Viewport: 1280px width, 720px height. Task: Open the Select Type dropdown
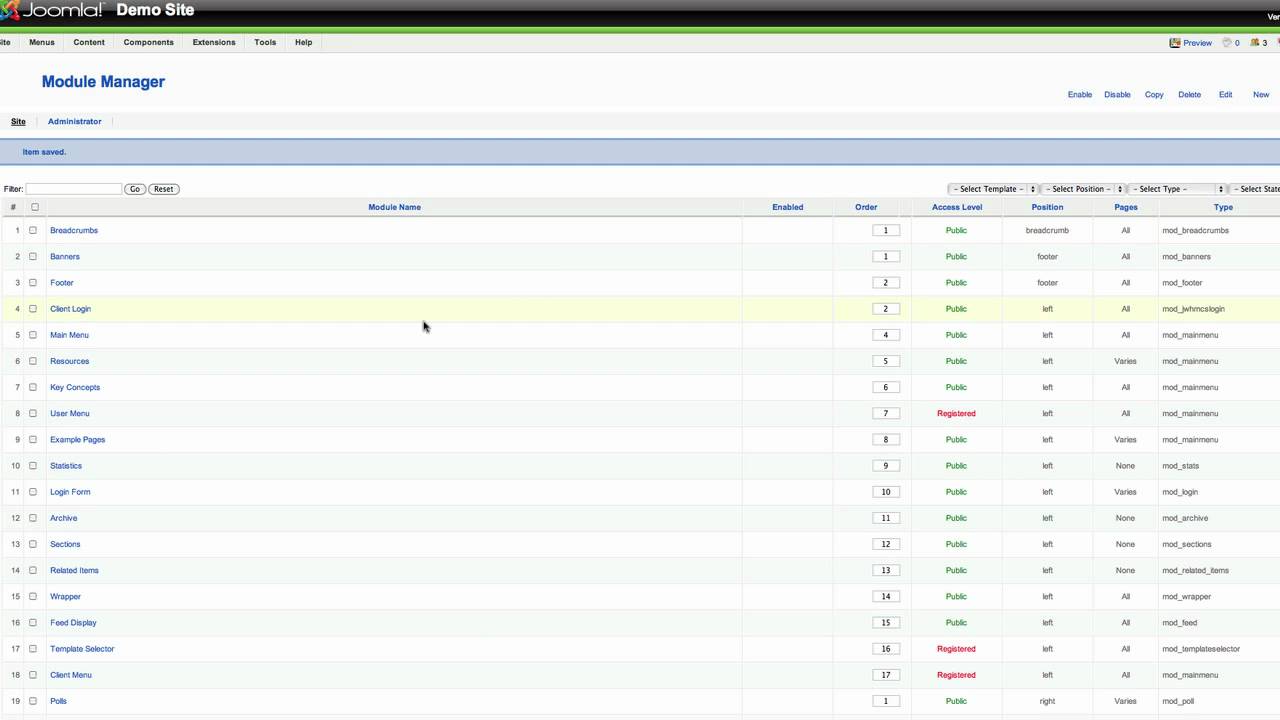(x=1178, y=189)
